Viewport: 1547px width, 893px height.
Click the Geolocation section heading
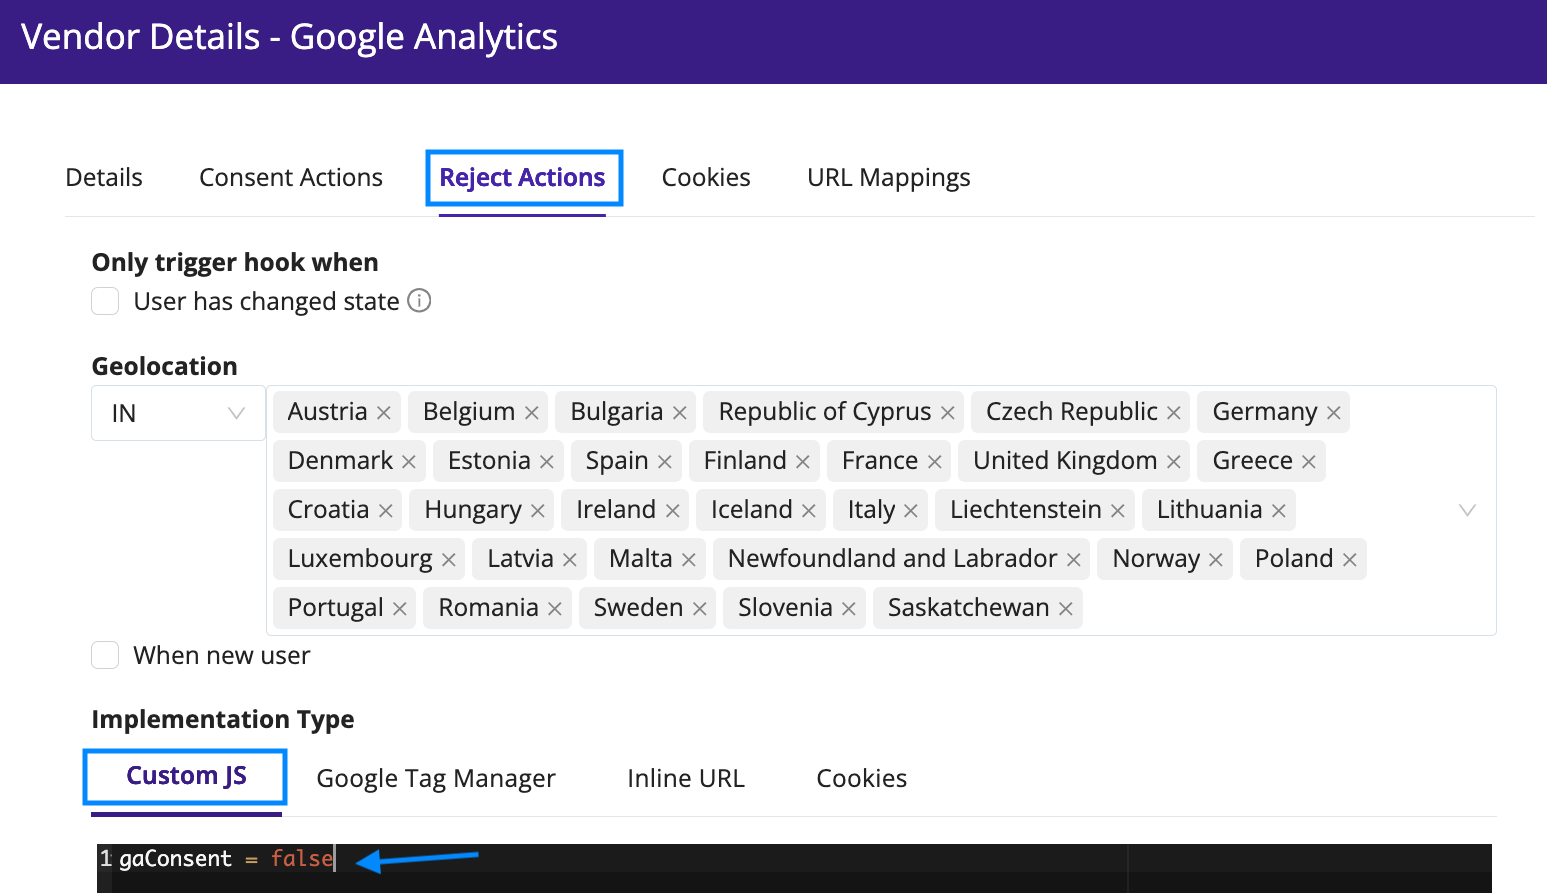tap(165, 366)
